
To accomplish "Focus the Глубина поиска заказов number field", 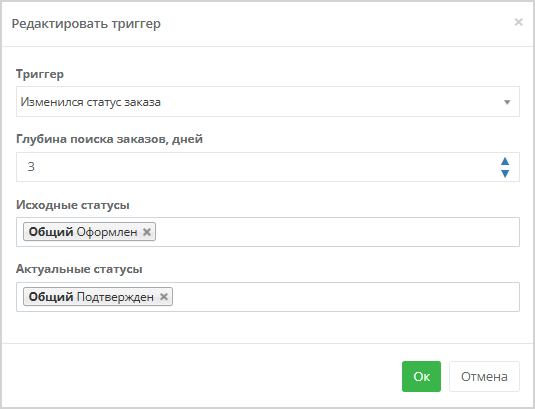I will point(258,167).
